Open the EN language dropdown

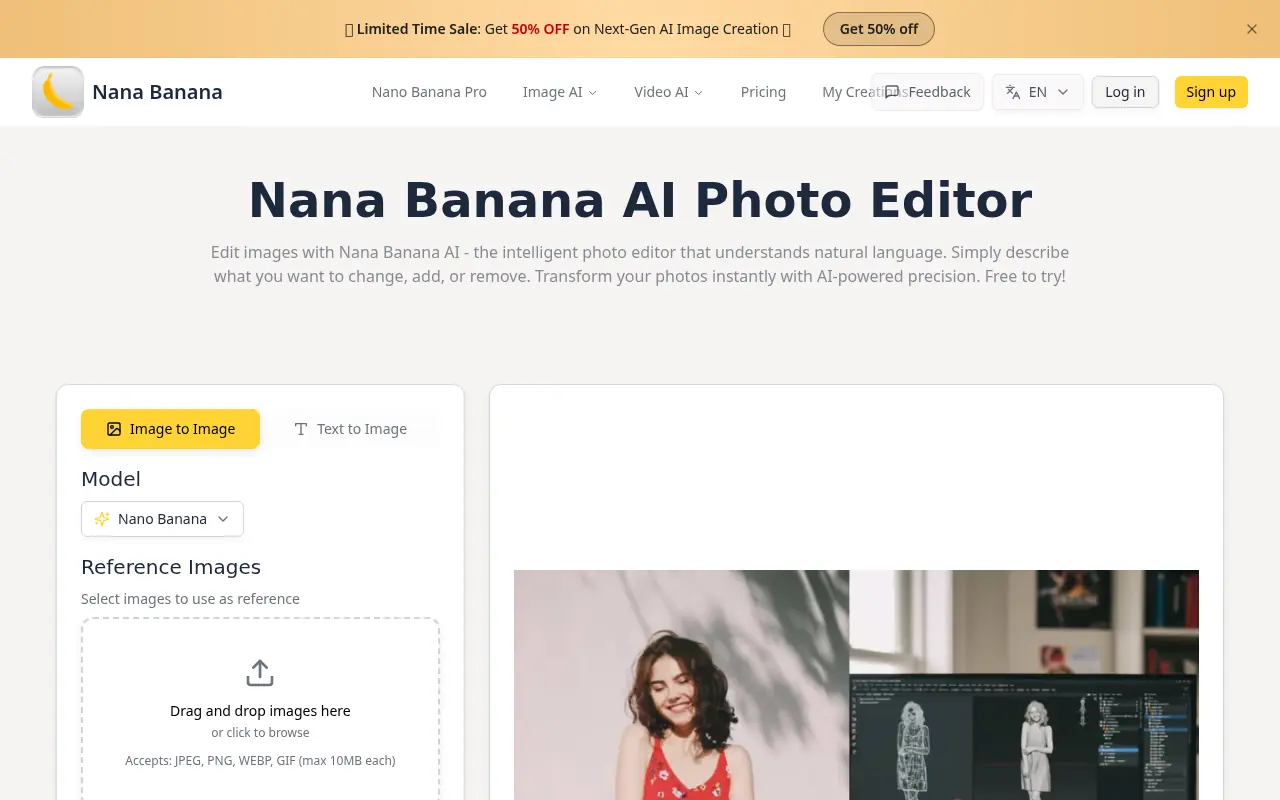click(x=1037, y=91)
